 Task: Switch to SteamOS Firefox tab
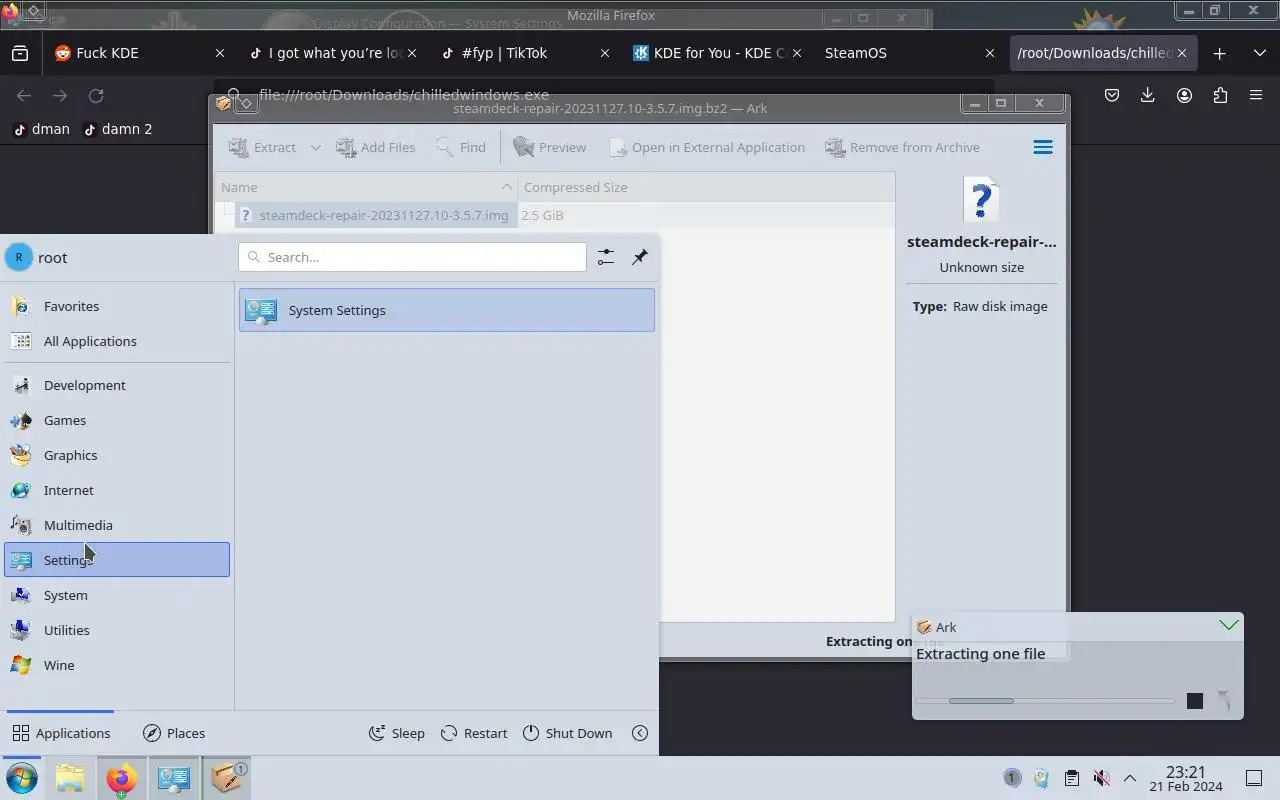pyautogui.click(x=909, y=53)
